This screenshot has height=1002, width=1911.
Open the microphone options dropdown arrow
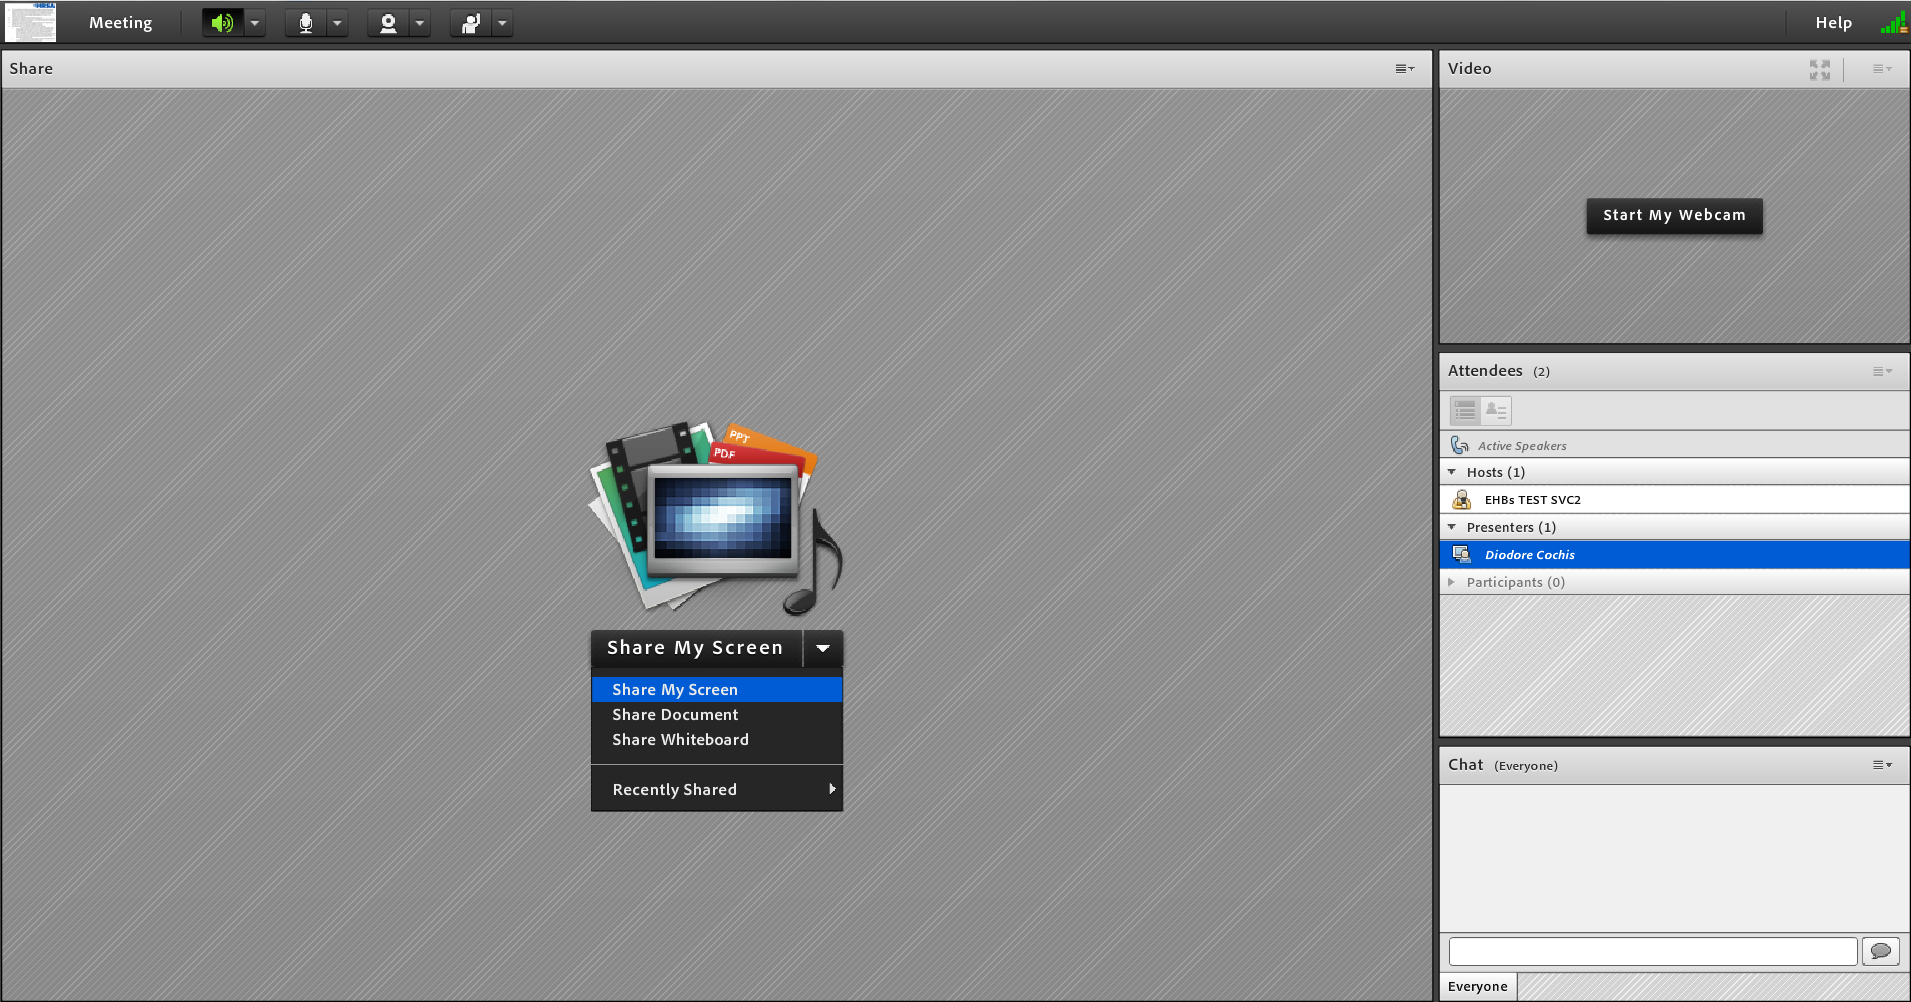coord(338,22)
